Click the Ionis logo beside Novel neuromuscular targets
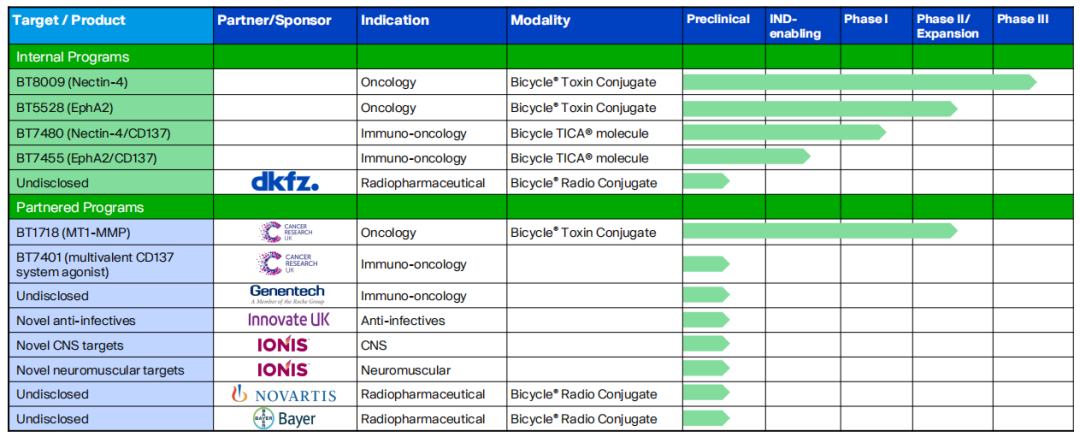This screenshot has width=1080, height=437. point(284,370)
